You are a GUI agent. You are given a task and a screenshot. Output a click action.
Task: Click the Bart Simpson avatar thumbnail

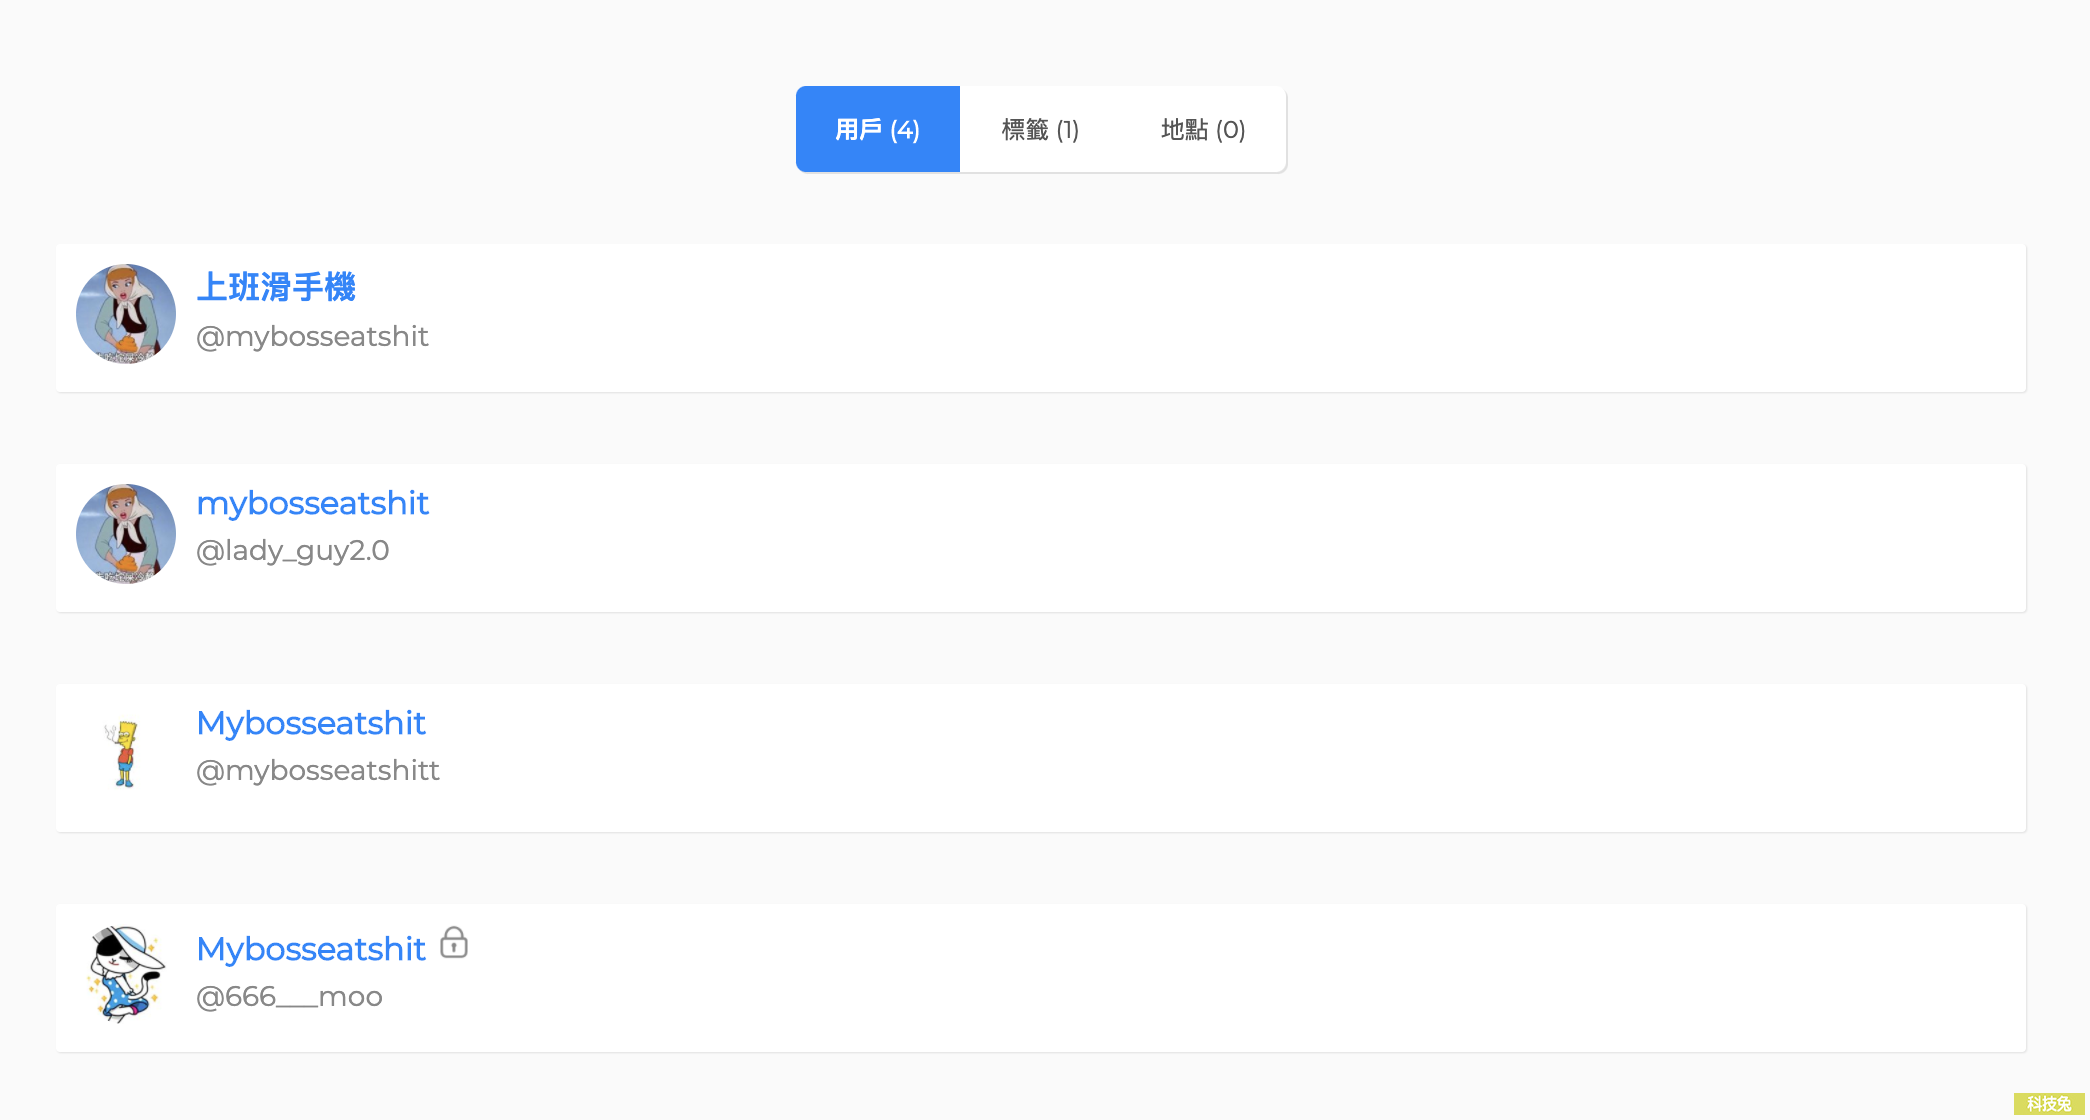click(x=126, y=754)
